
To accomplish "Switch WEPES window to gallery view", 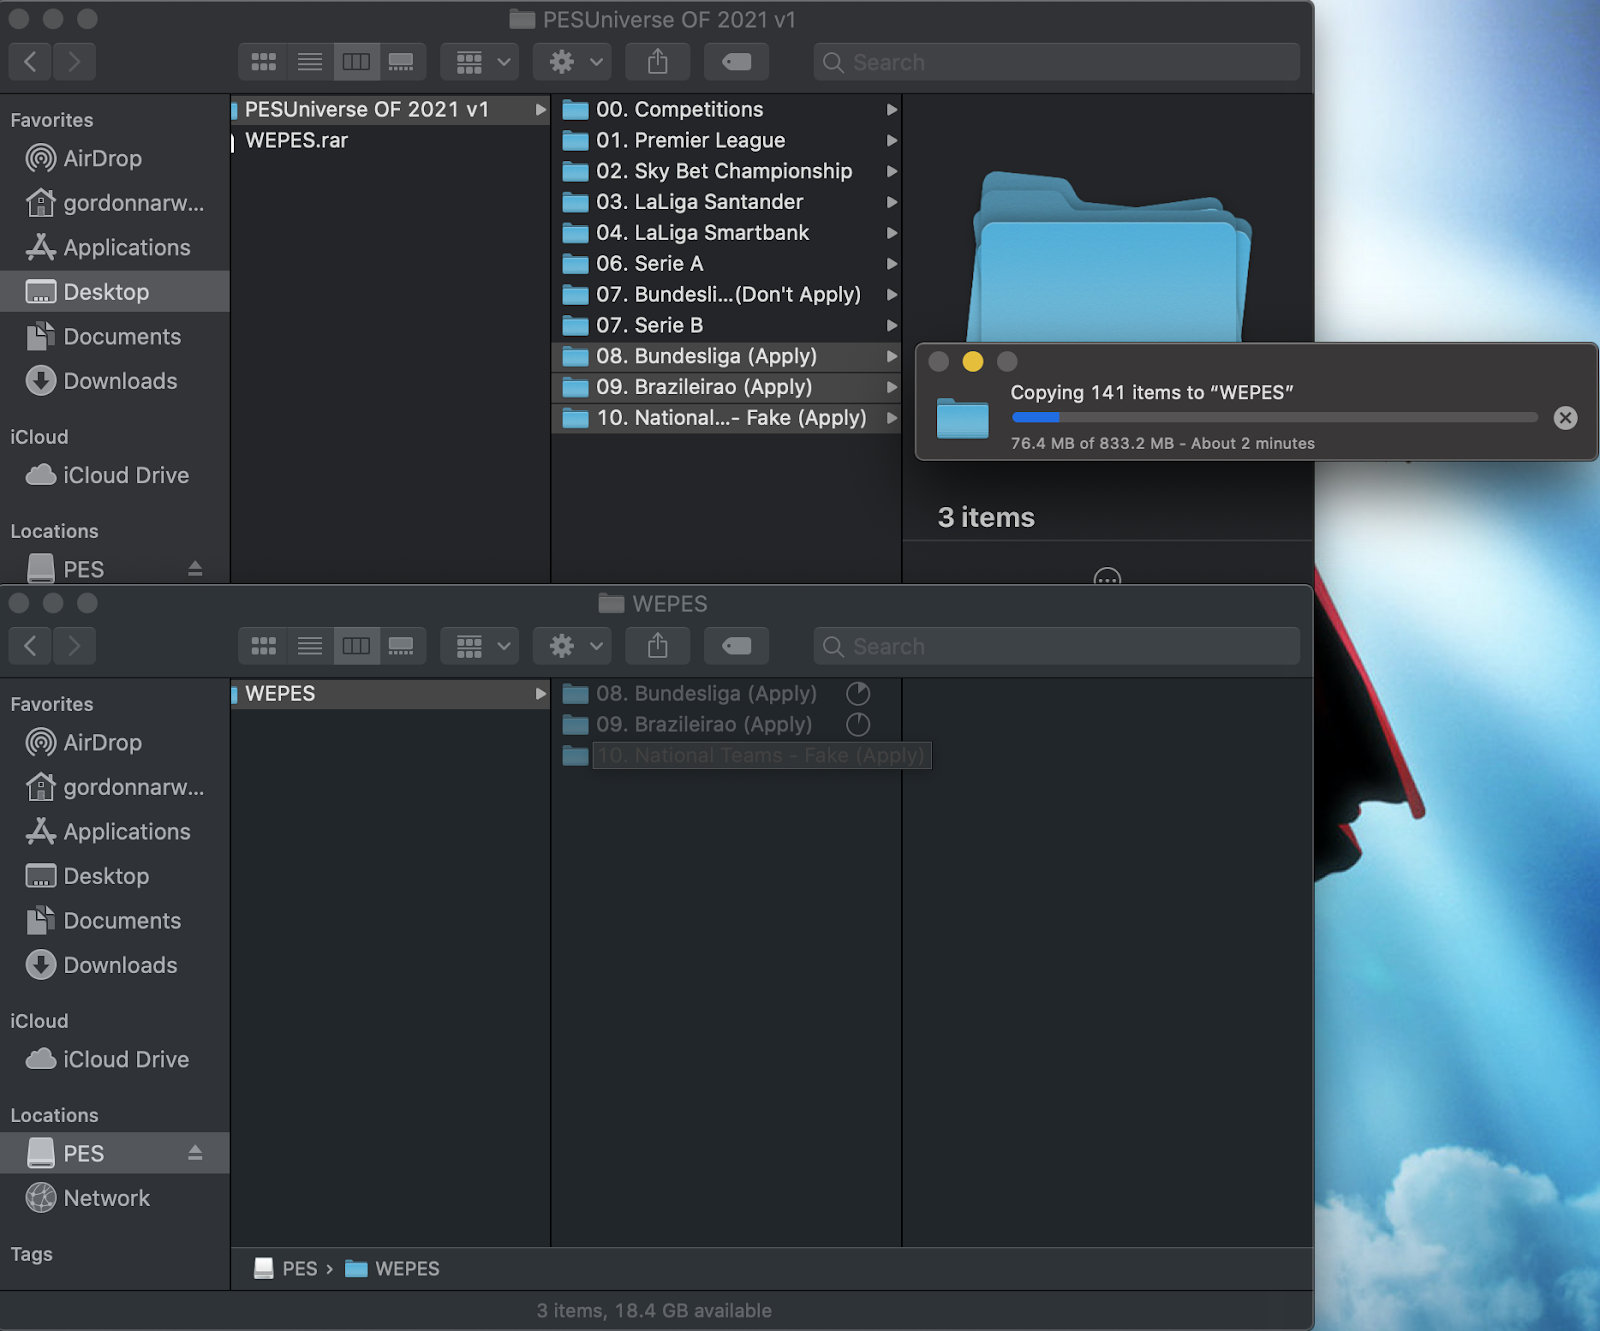I will [x=402, y=646].
